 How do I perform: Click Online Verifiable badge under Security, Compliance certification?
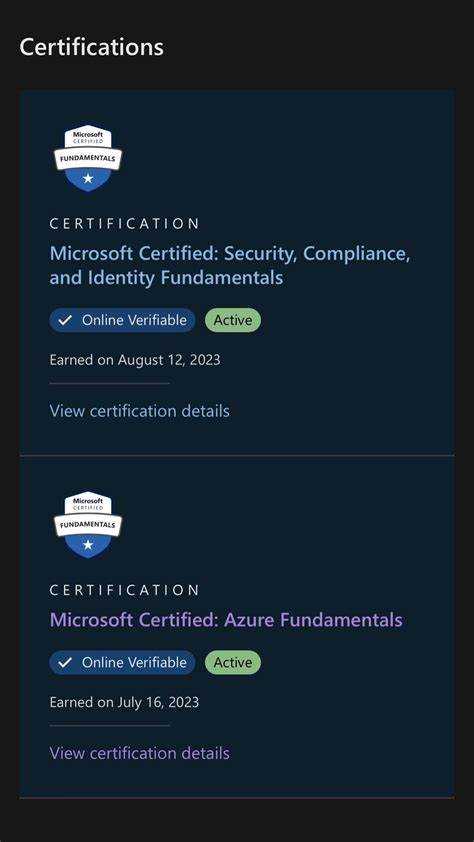(122, 320)
